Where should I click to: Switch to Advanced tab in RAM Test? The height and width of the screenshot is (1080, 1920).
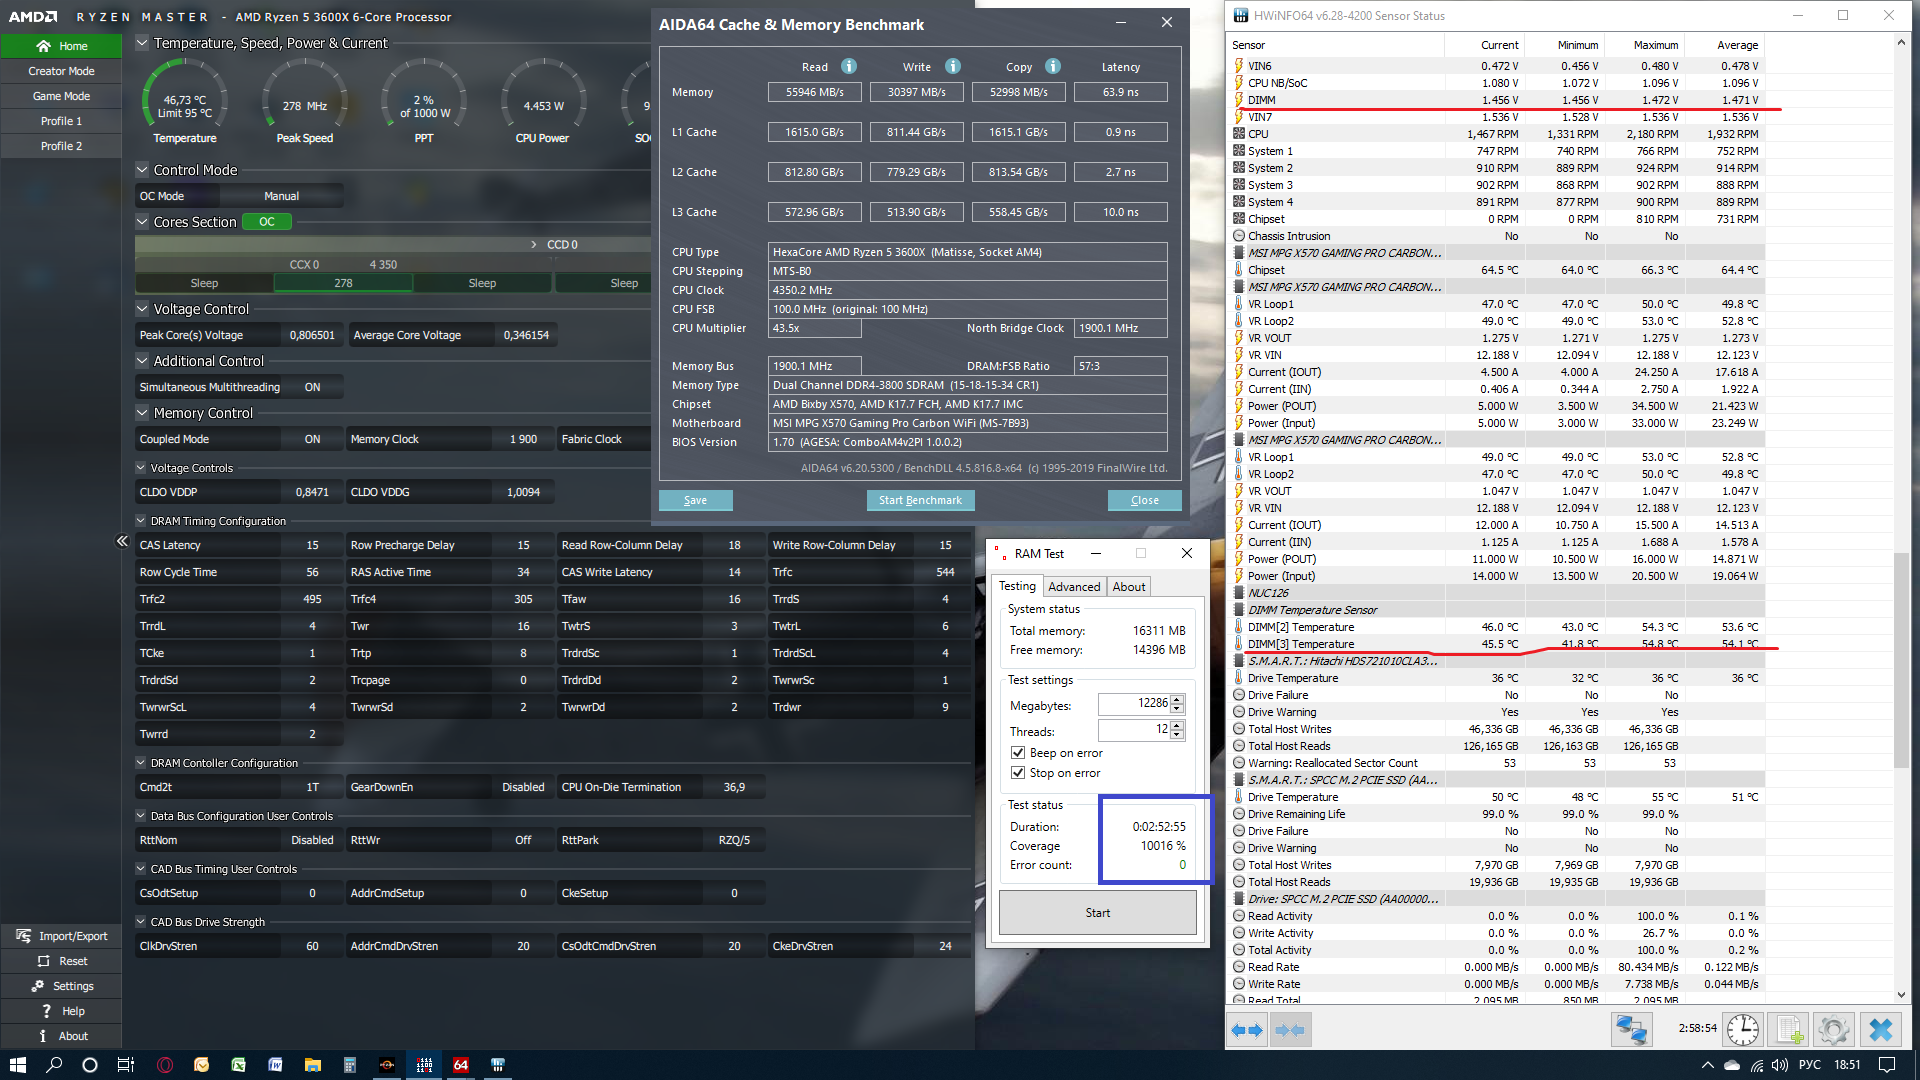(x=1074, y=587)
